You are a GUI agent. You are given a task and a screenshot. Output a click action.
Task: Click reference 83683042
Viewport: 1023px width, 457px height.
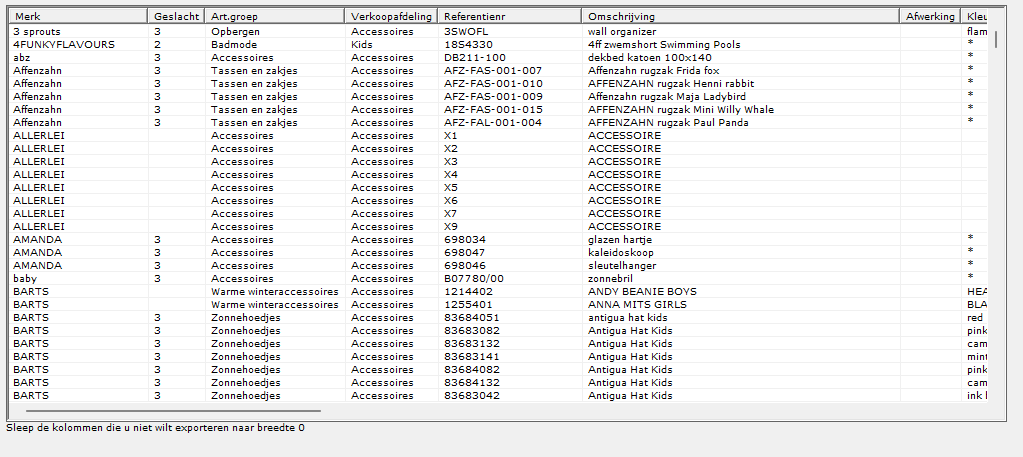click(x=472, y=396)
